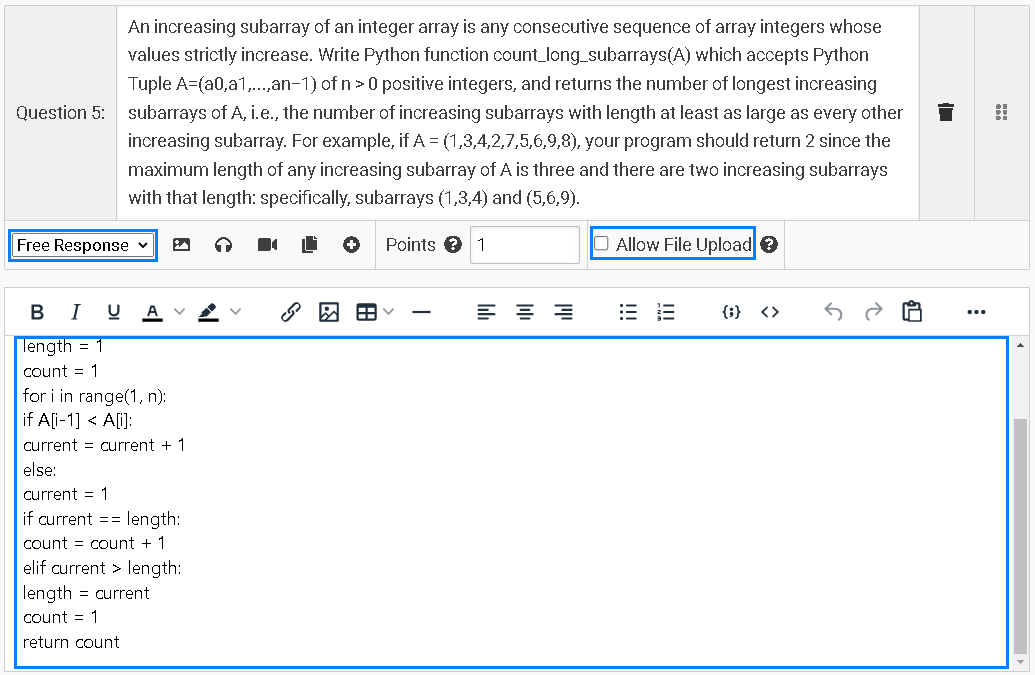This screenshot has height=675, width=1035.
Task: Toggle underline formatting in the editor
Action: click(114, 312)
